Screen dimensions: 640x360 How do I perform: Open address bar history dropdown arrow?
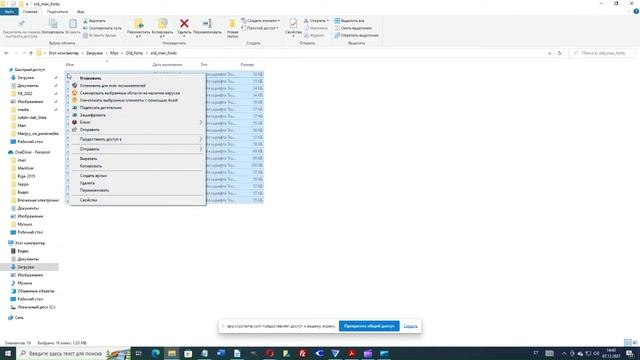tap(549, 53)
